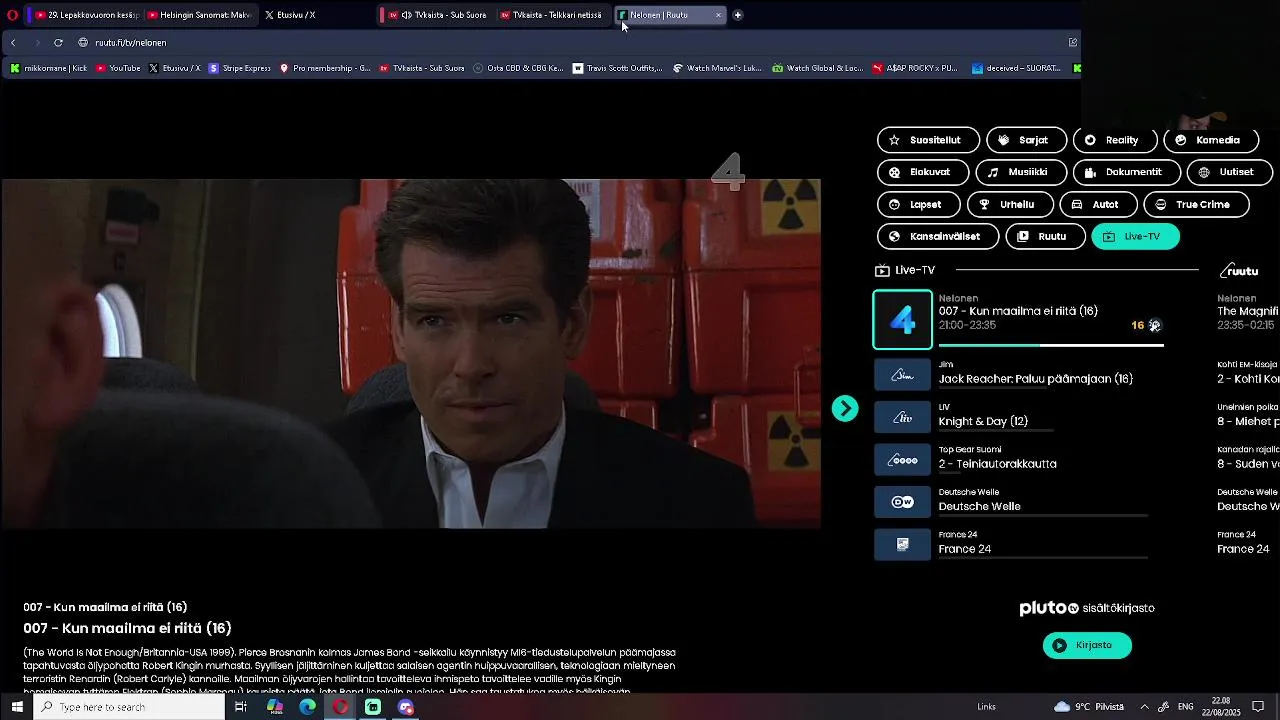This screenshot has width=1280, height=720.
Task: Open the Watch Marvel's bookmark
Action: click(x=717, y=68)
